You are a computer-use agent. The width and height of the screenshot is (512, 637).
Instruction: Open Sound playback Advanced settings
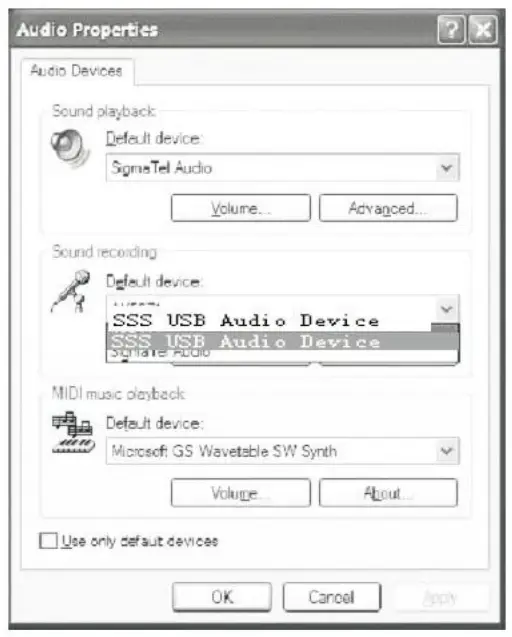(x=388, y=208)
